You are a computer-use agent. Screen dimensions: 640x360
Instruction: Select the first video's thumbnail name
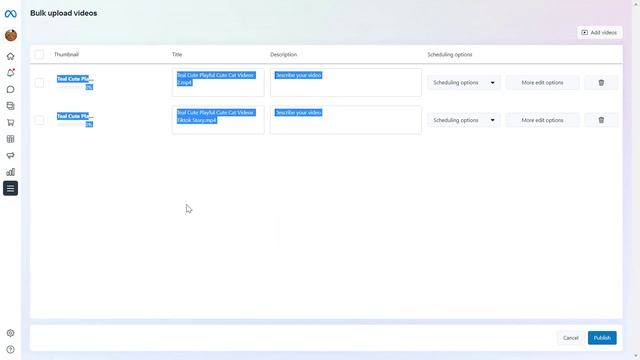click(x=75, y=79)
